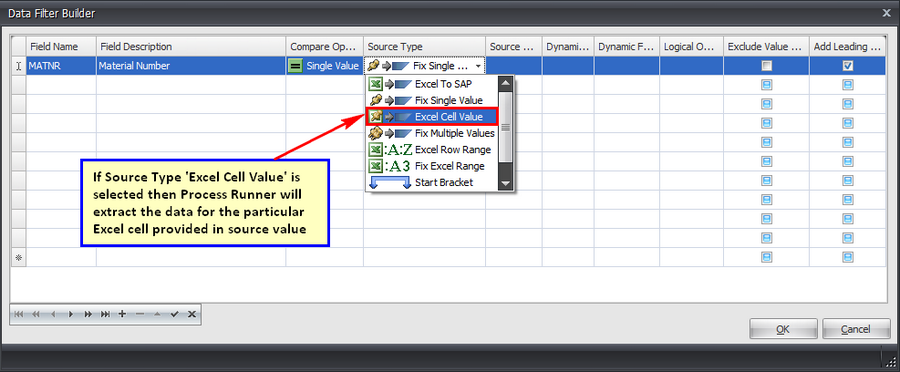Add a new filter row with plus
Screen dimensions: 900x372
point(122,314)
